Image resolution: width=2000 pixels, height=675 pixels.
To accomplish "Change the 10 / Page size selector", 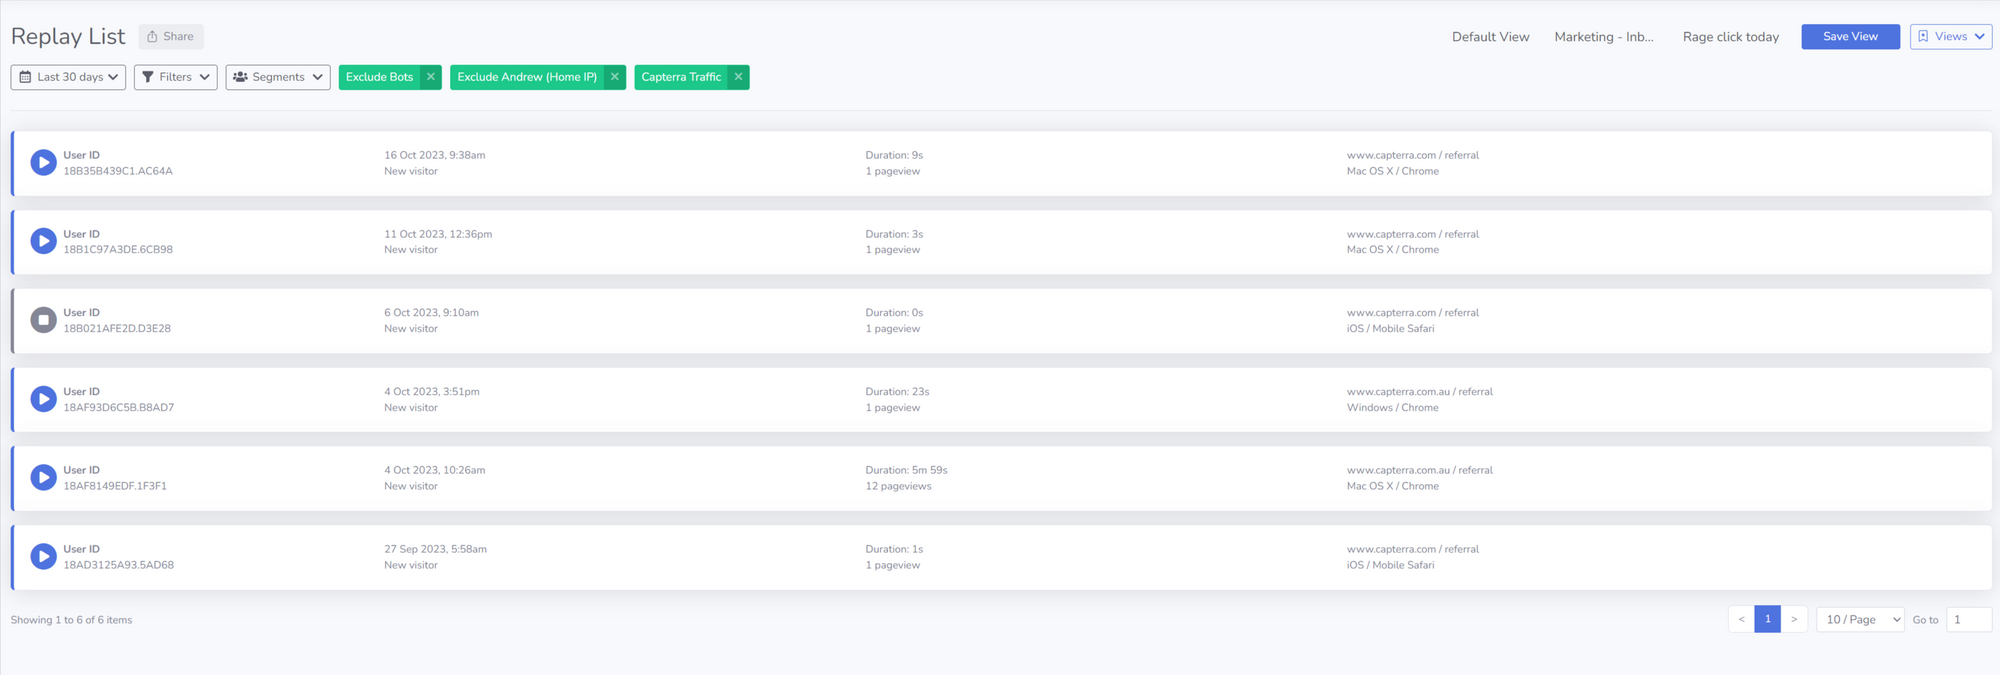I will point(1860,620).
